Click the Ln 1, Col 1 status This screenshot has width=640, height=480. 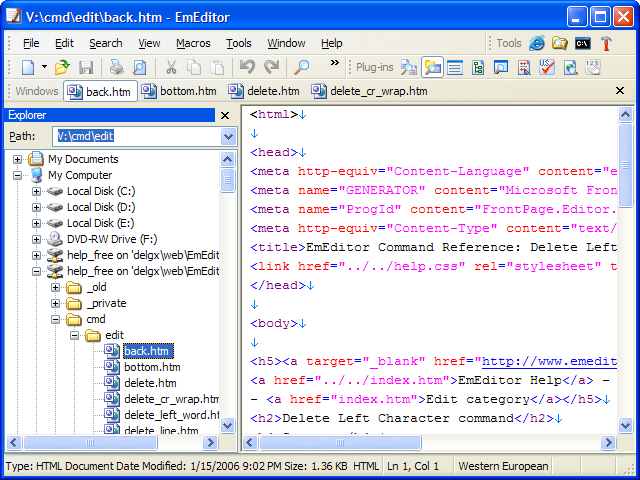413,466
